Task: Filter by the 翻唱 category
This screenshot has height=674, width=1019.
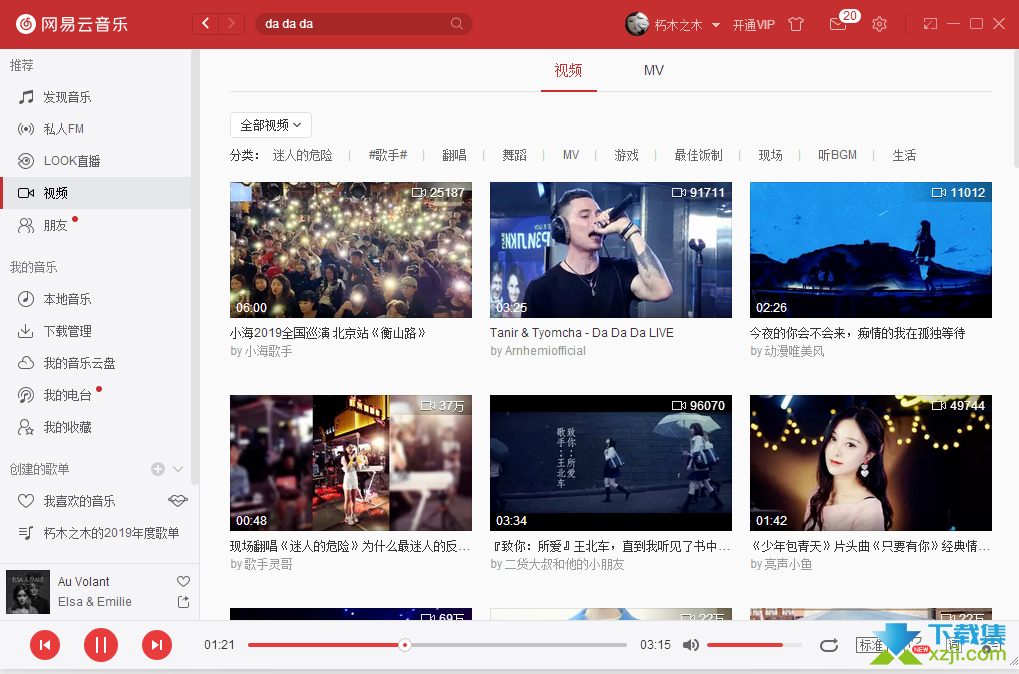Action: click(454, 155)
